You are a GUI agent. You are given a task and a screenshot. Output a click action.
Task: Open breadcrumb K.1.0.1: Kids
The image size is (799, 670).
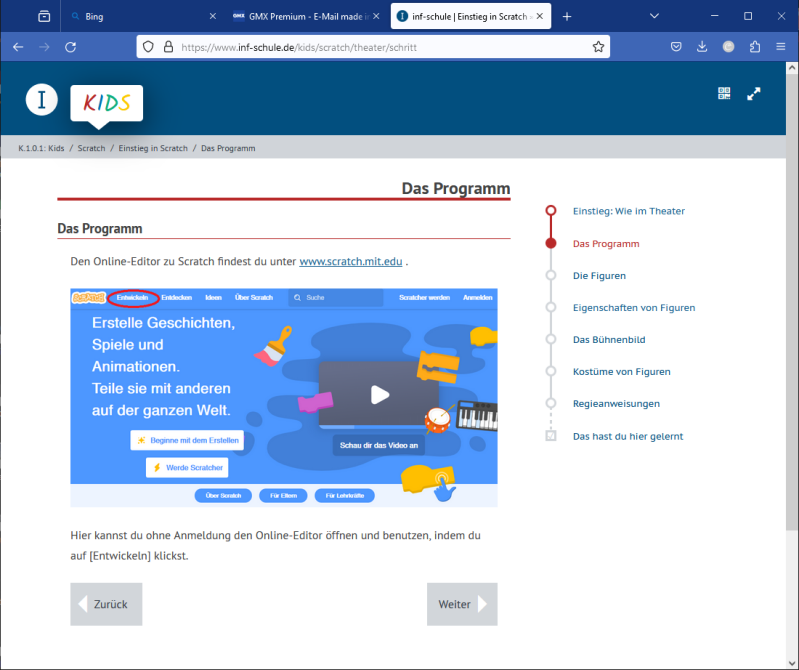(x=41, y=148)
